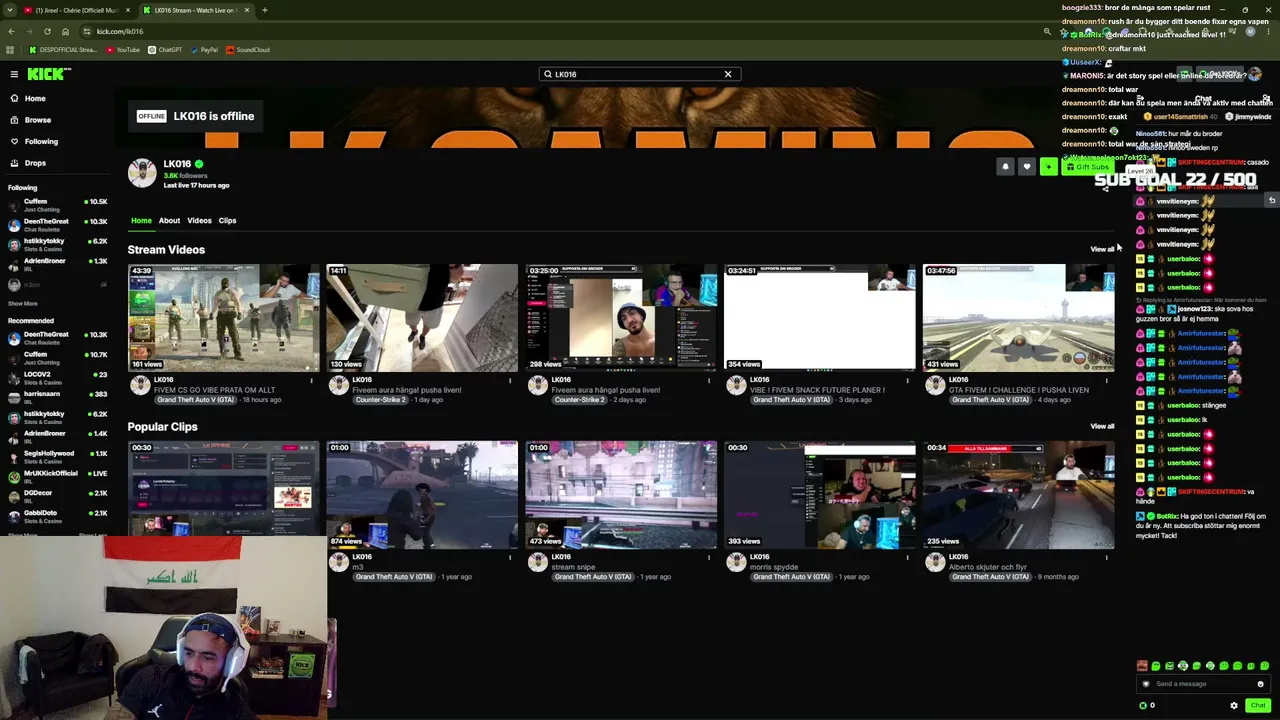This screenshot has width=1280, height=720.
Task: Open a new browser tab
Action: (x=265, y=10)
